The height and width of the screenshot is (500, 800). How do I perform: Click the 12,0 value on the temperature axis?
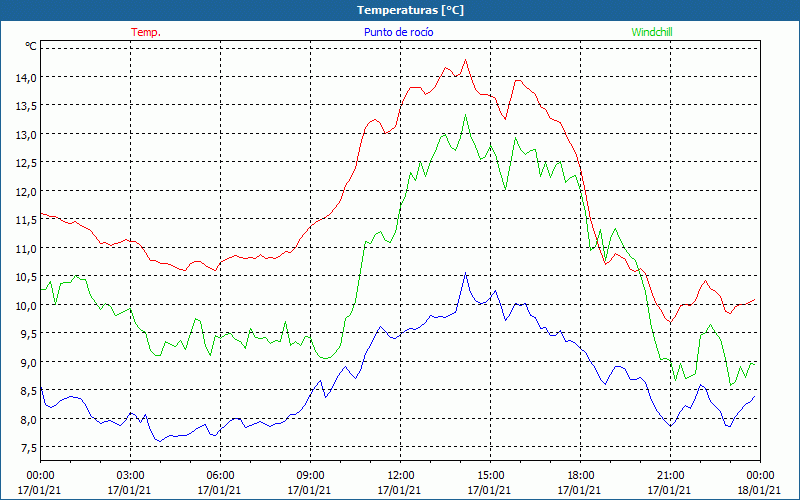coord(26,191)
